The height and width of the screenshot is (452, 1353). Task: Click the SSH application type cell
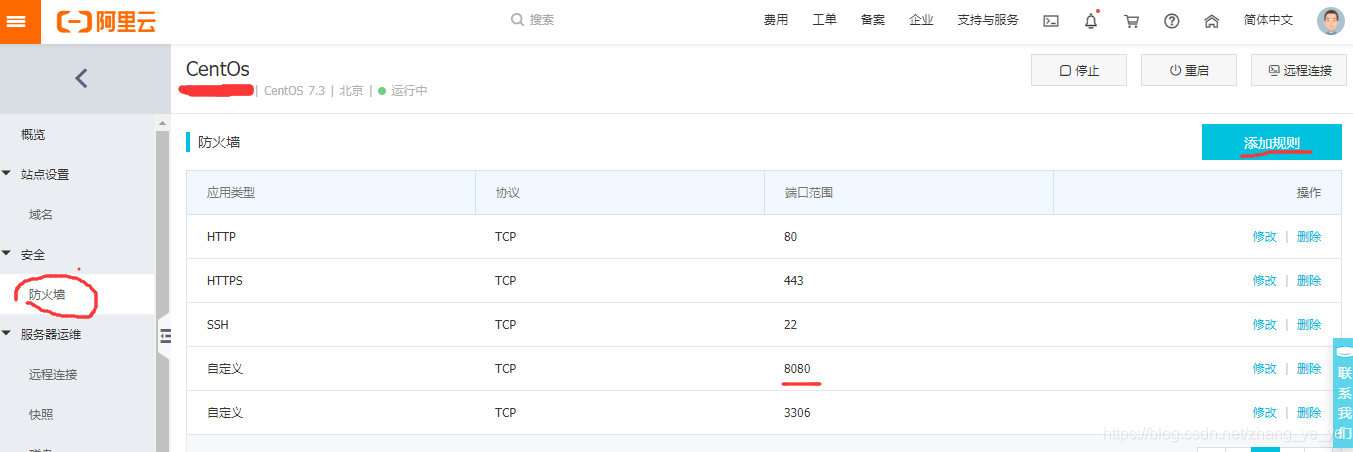218,325
